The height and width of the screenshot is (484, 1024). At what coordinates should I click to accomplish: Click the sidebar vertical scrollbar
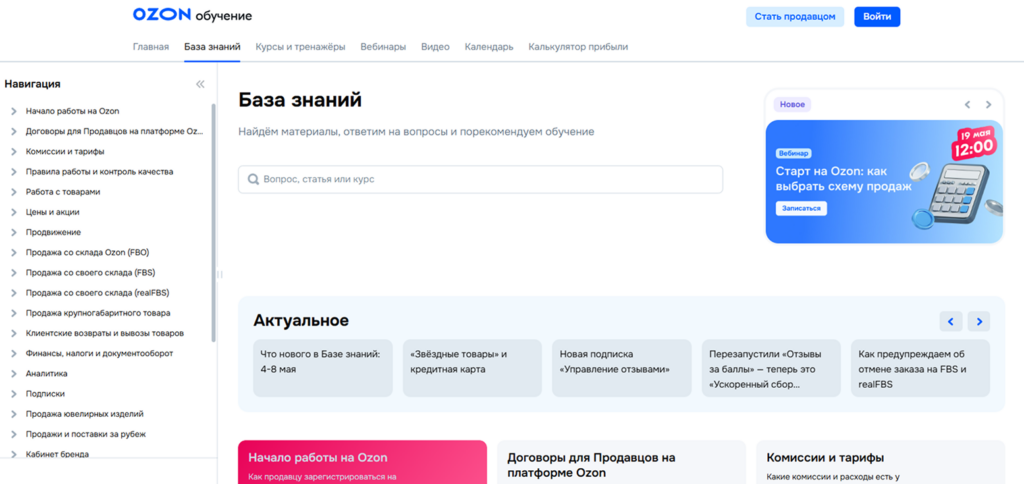pos(213,222)
